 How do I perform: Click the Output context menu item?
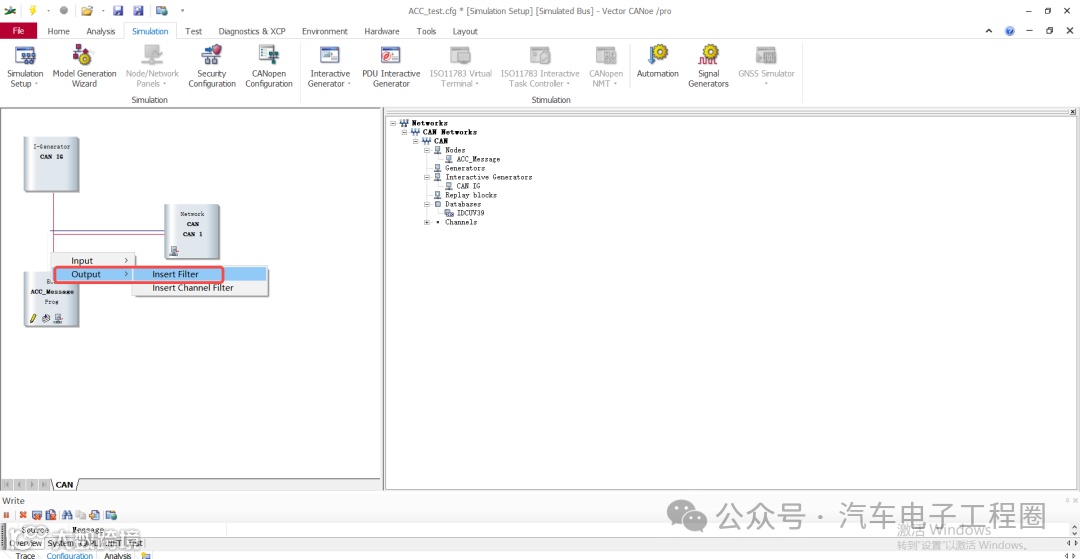pyautogui.click(x=94, y=274)
